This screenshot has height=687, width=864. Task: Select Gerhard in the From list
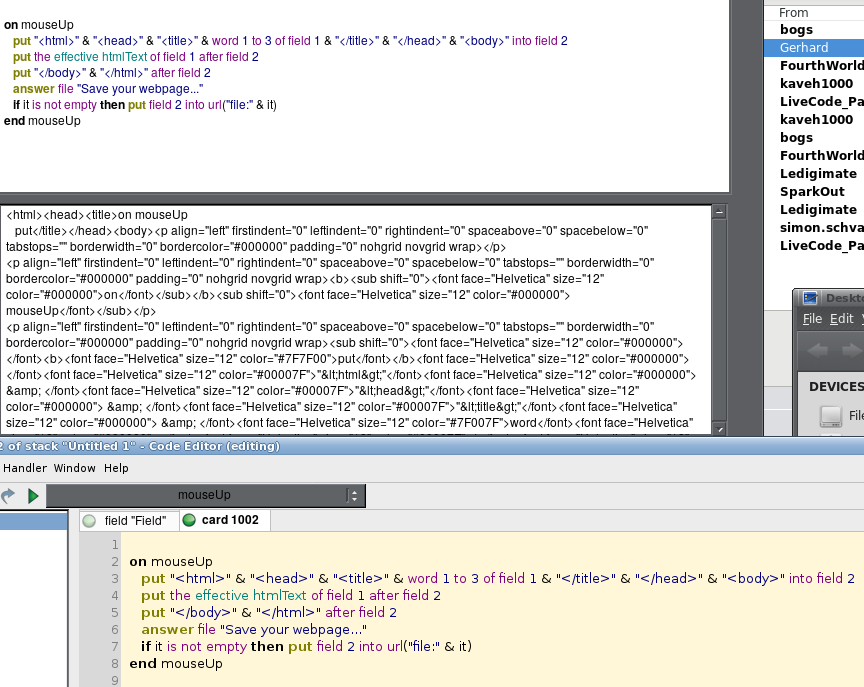click(804, 47)
